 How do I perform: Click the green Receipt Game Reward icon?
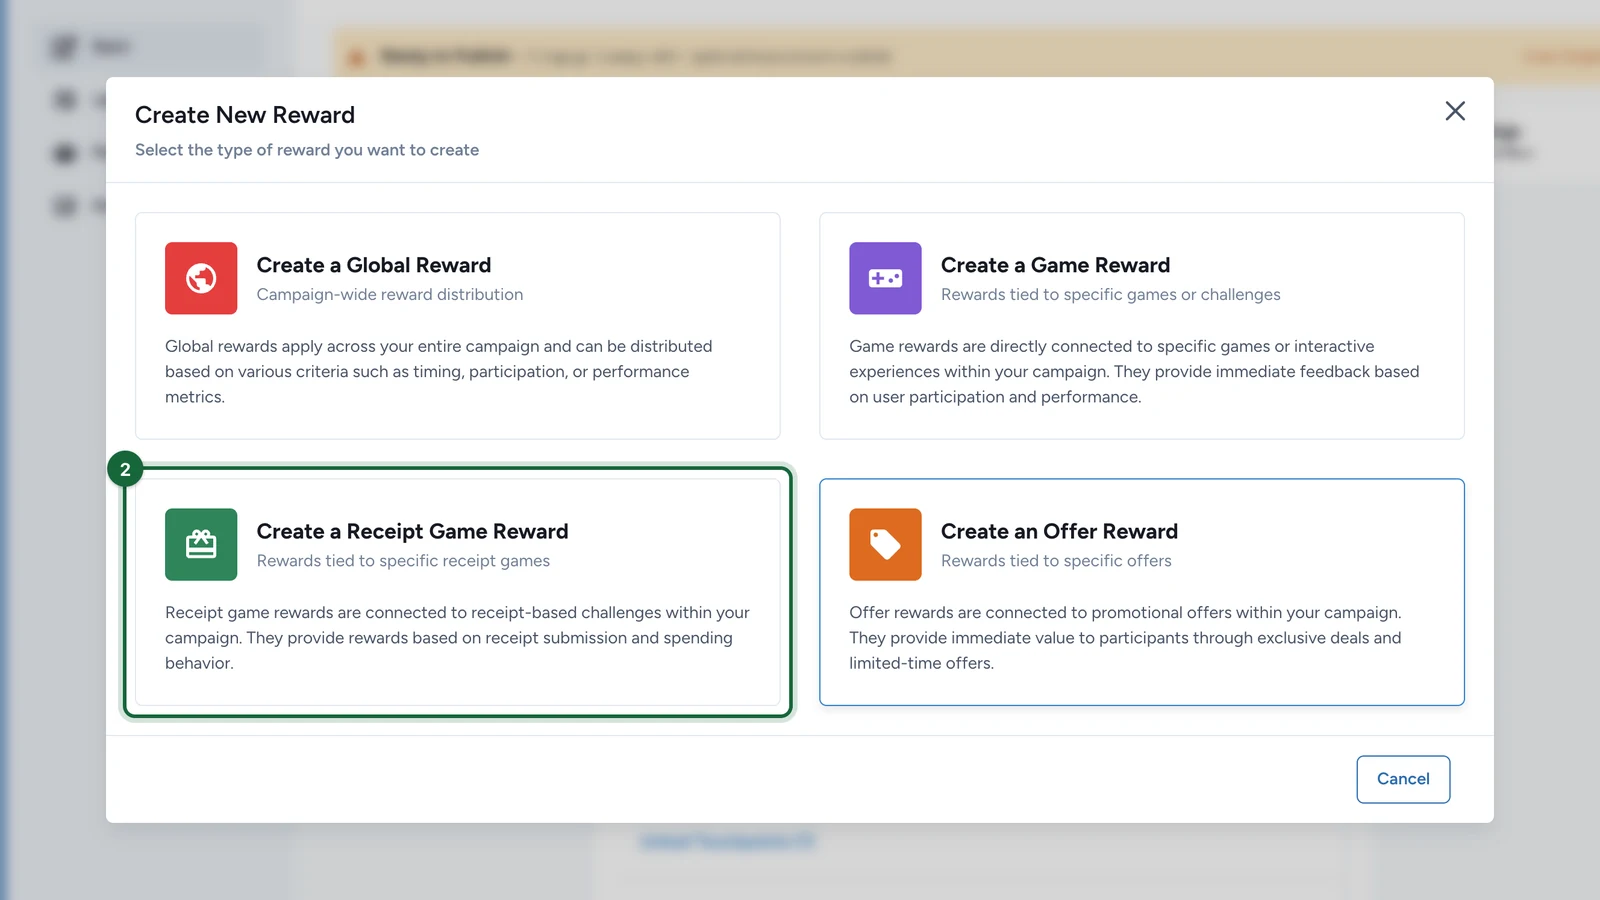[x=201, y=544]
